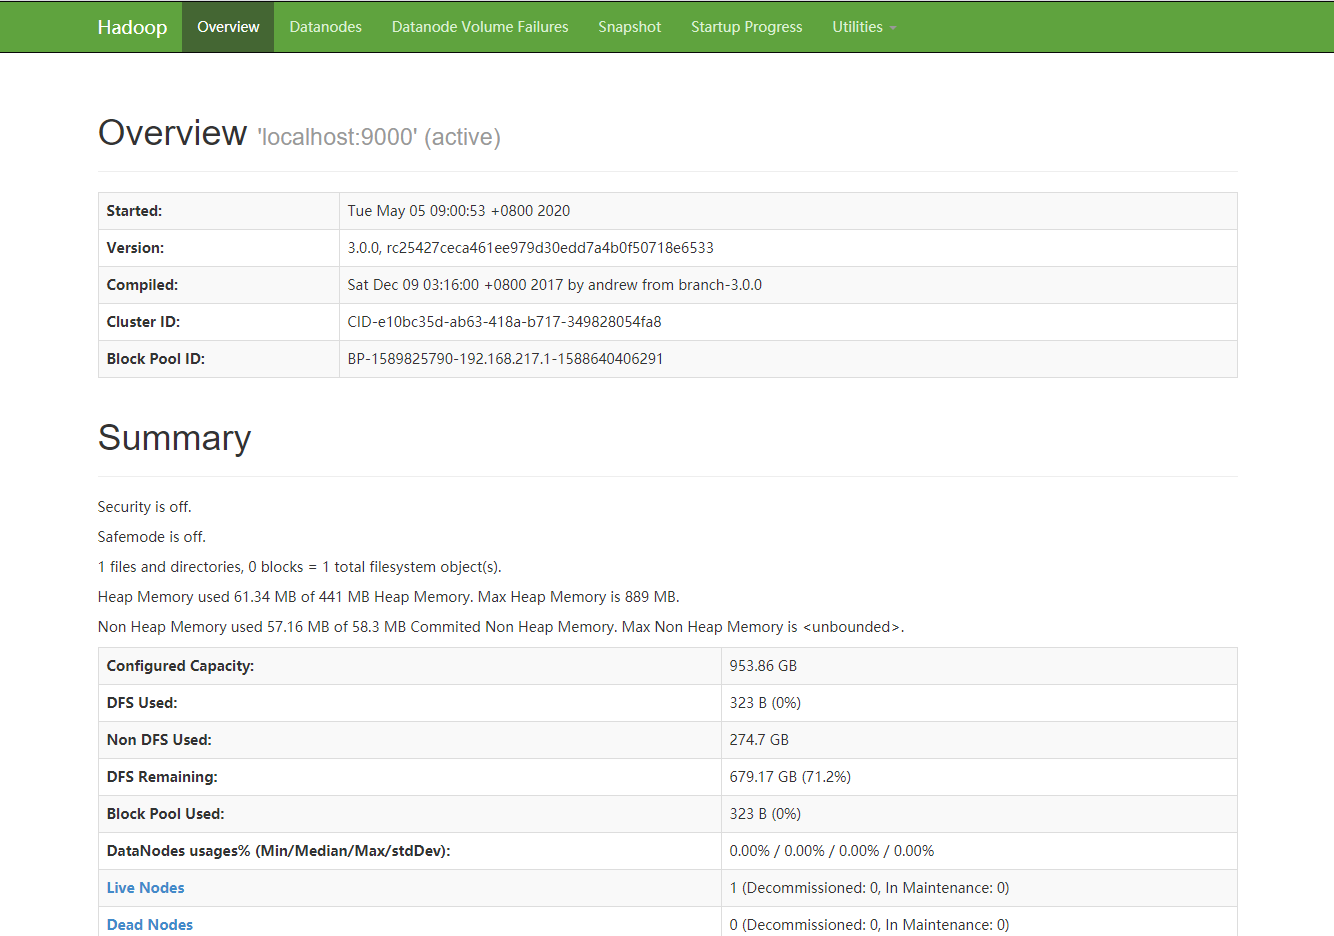Viewport: 1334px width, 936px height.
Task: Click the 'Safemode is off.' line
Action: (x=152, y=537)
